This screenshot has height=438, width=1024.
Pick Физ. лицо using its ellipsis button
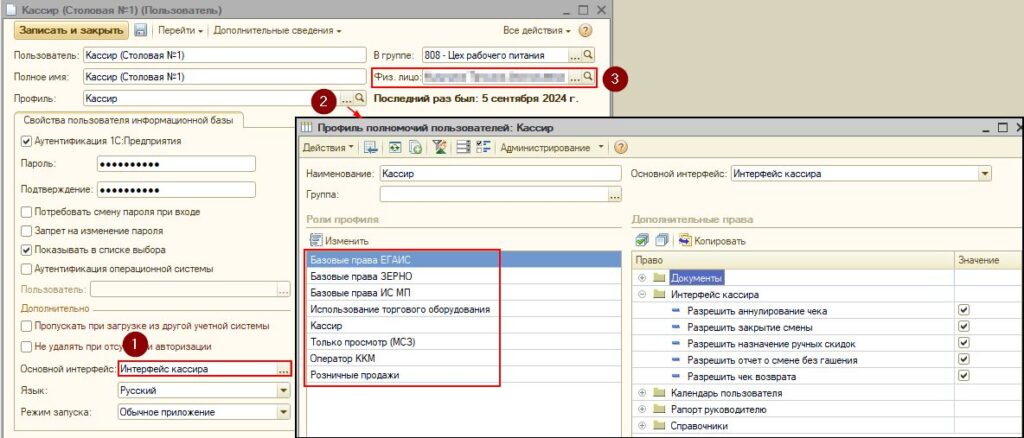[x=575, y=77]
